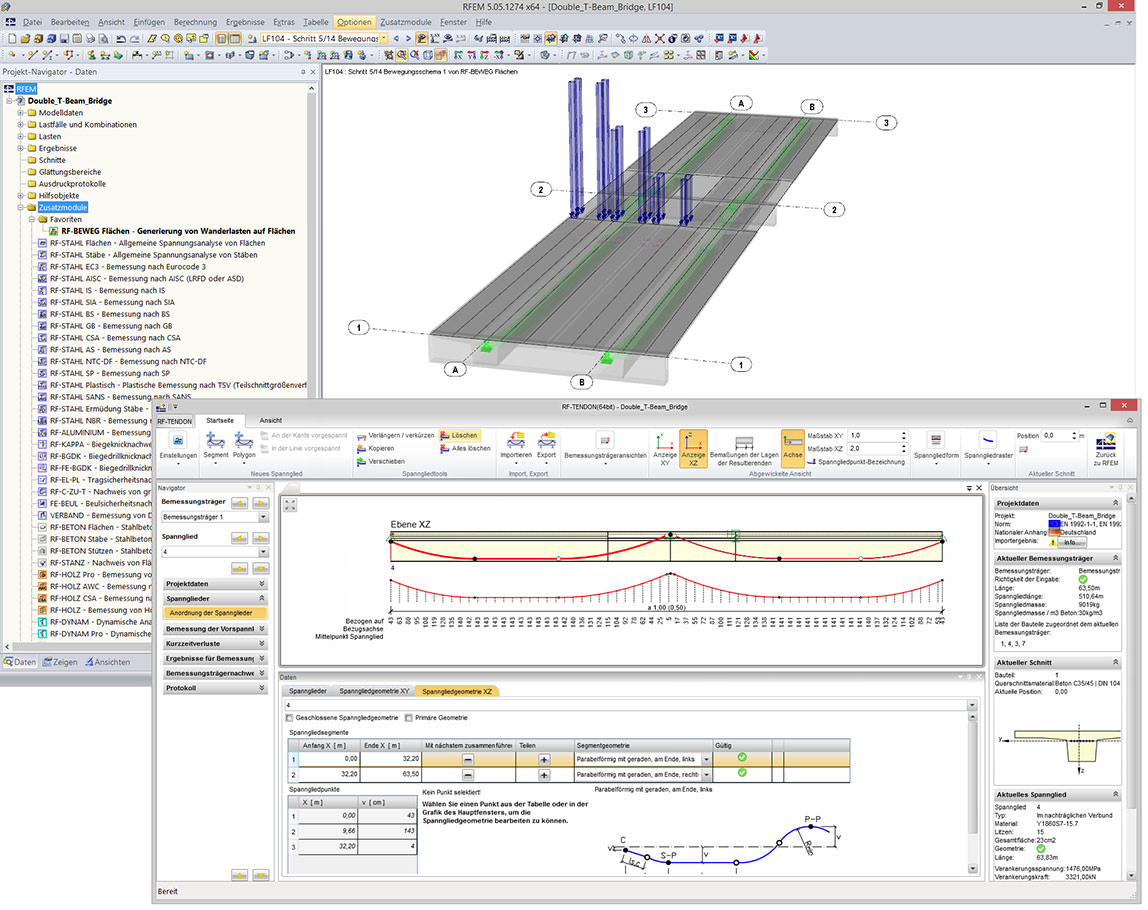Select Spanngliedpunkt row 2 X value 9,66
1148x910 pixels.
(328, 832)
